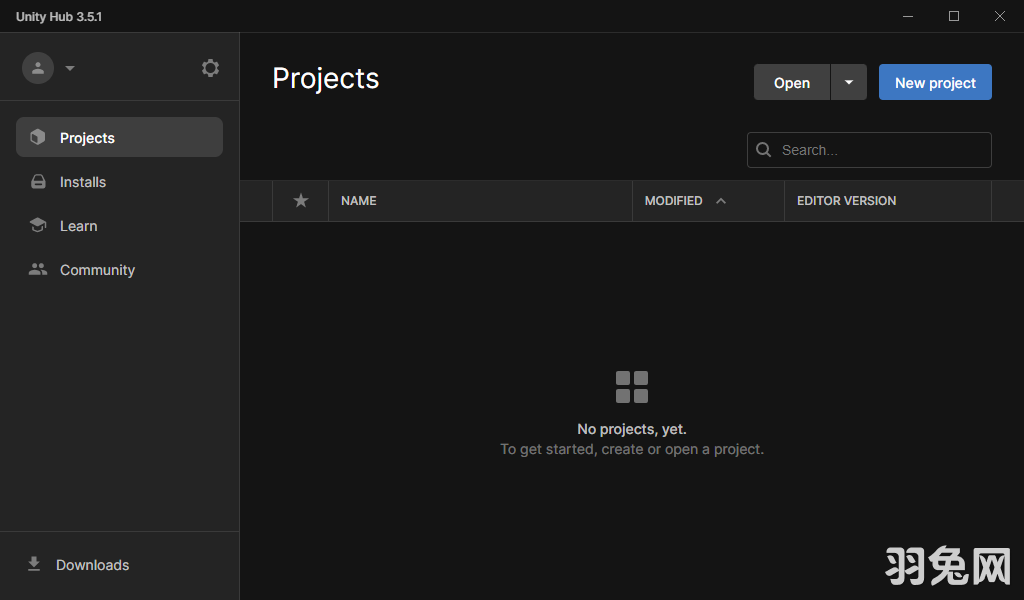The width and height of the screenshot is (1024, 600).
Task: Click the star favorites column header
Action: point(301,201)
